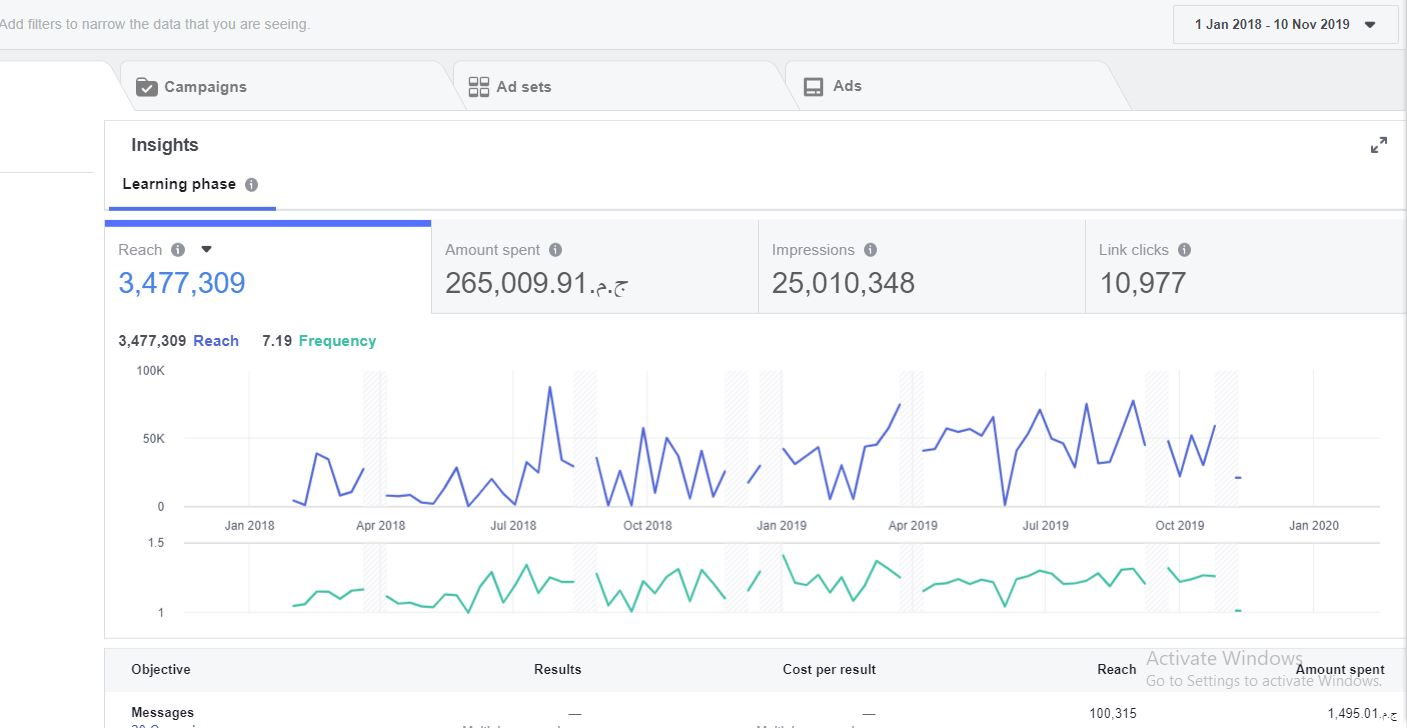Image resolution: width=1407 pixels, height=728 pixels.
Task: Click the Amount spent column header
Action: (1340, 669)
